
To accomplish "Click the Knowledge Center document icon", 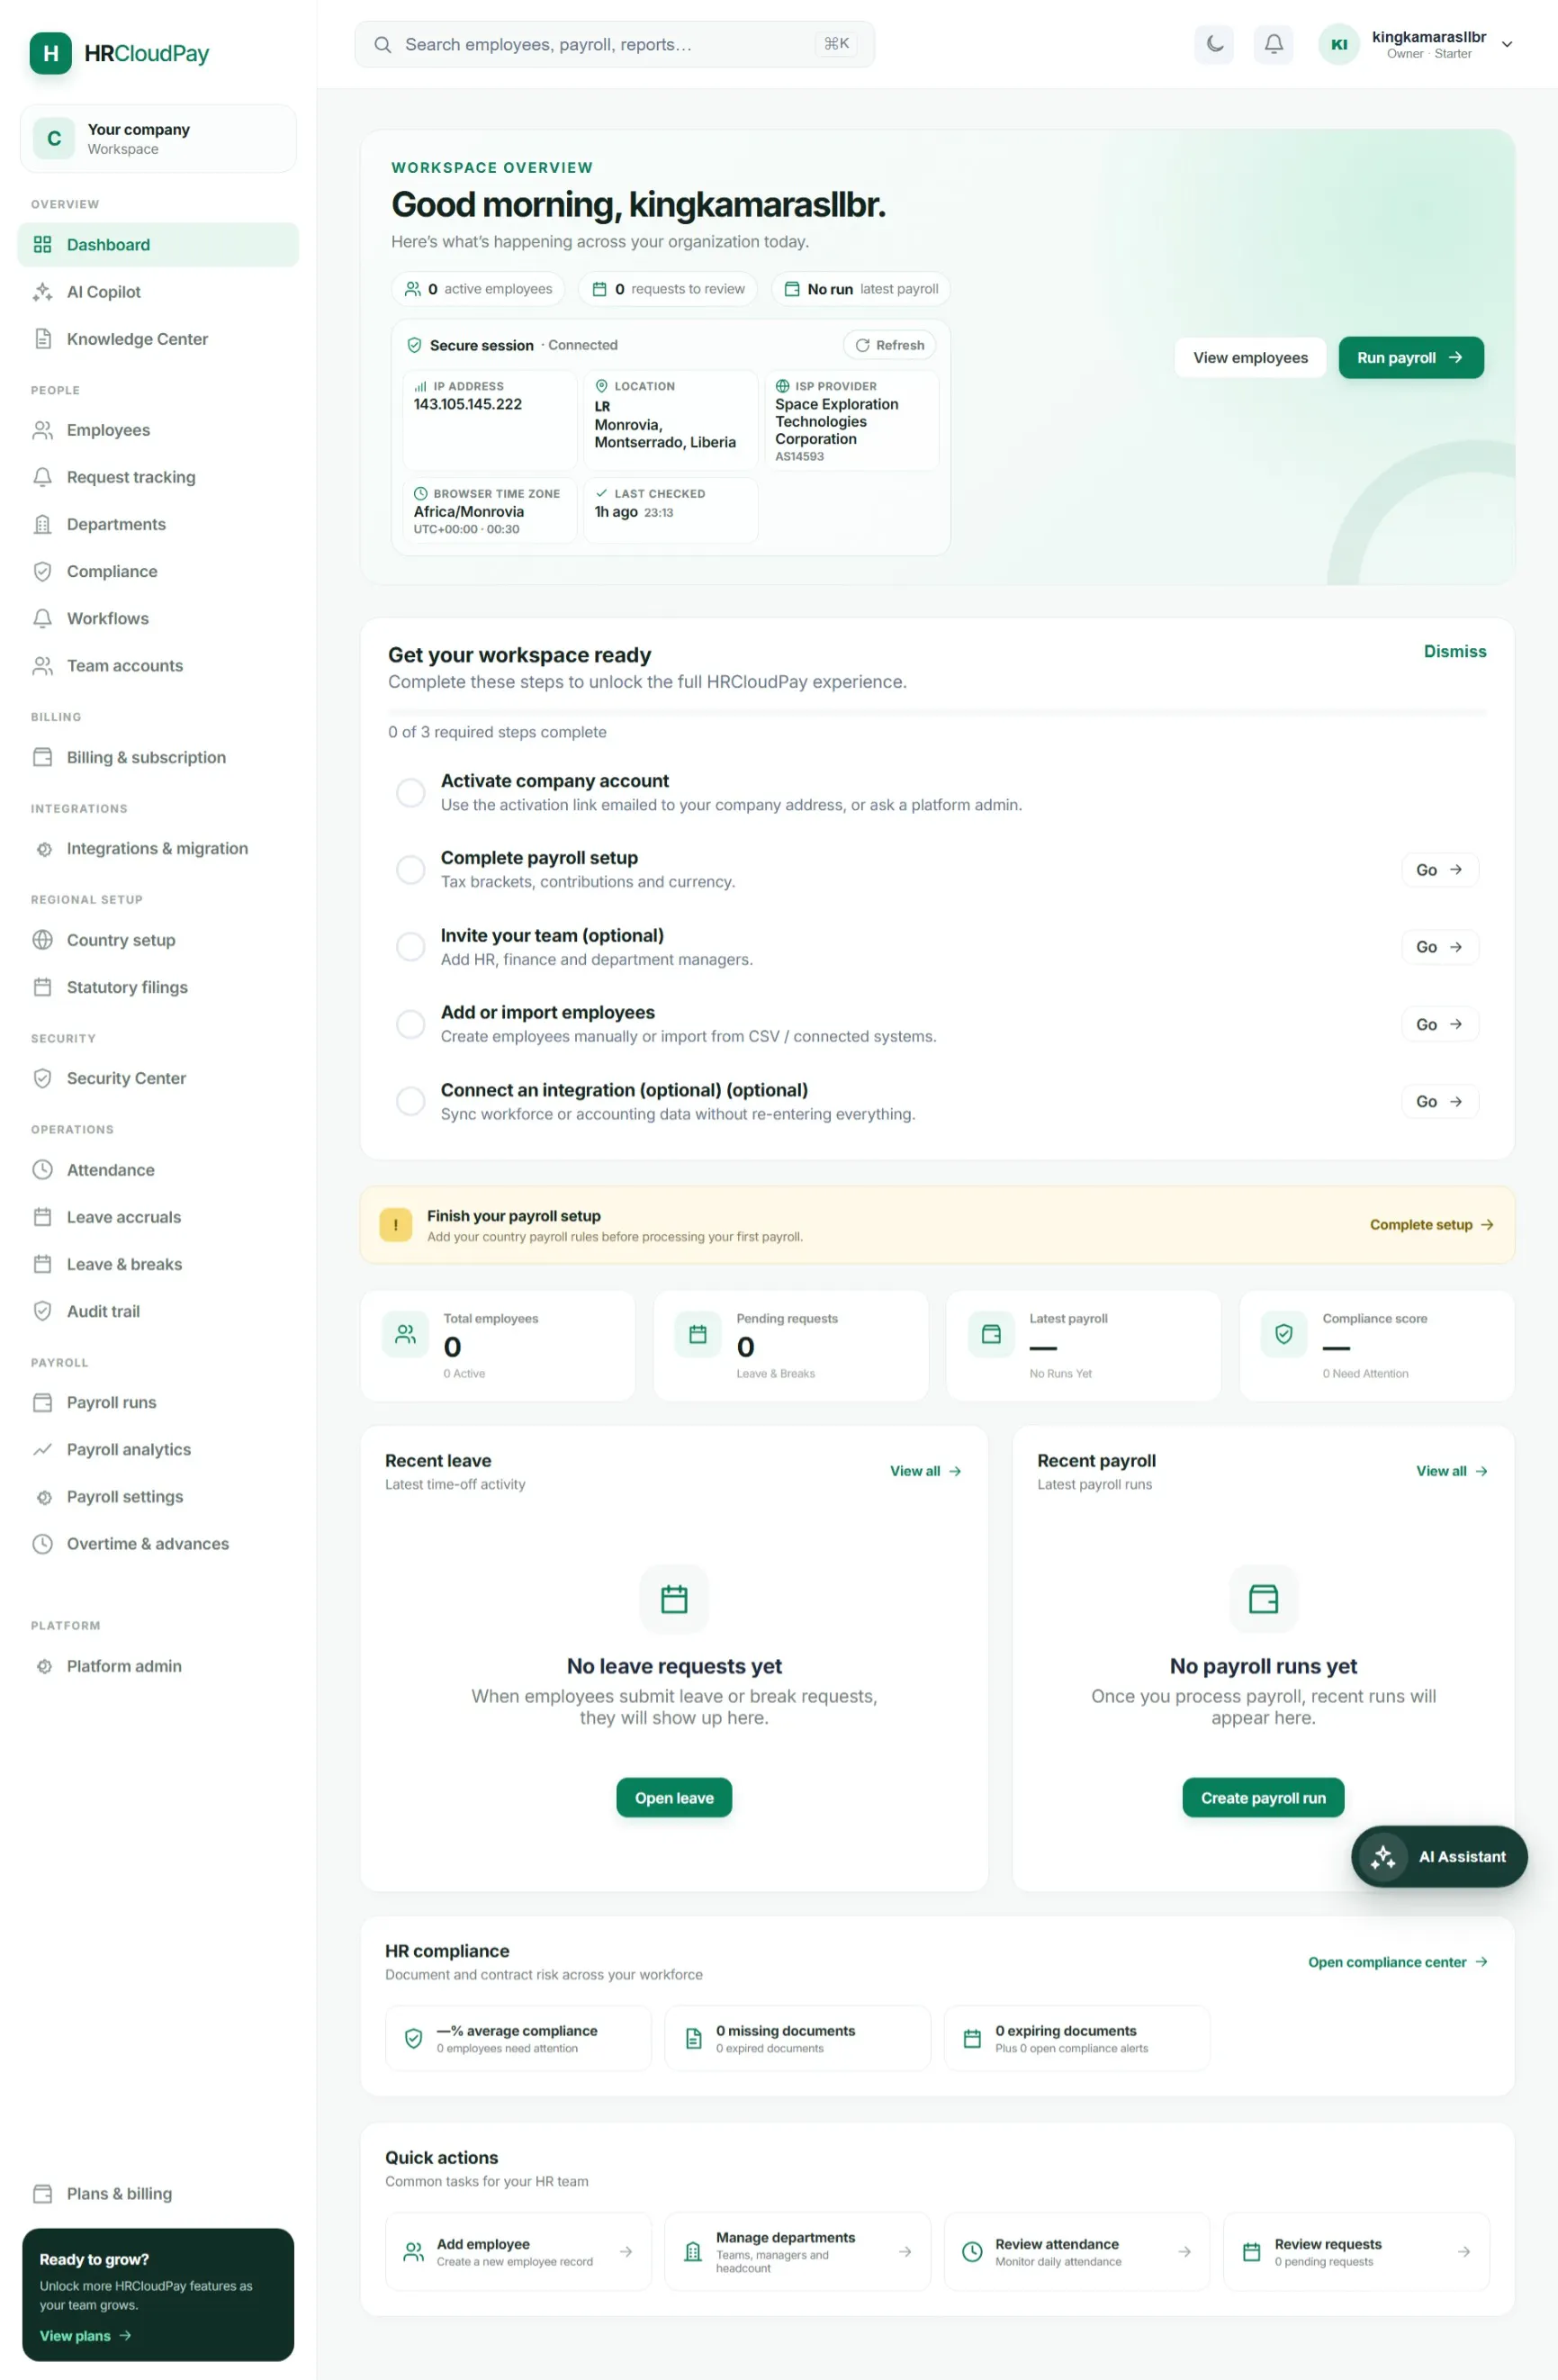I will (x=42, y=339).
